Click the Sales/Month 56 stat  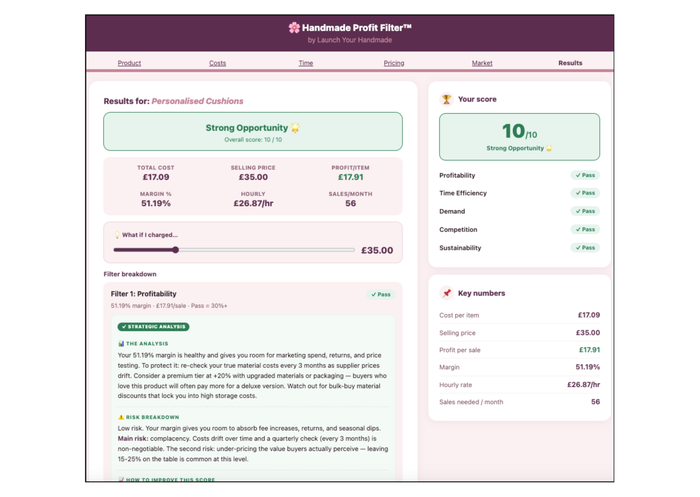tap(350, 200)
